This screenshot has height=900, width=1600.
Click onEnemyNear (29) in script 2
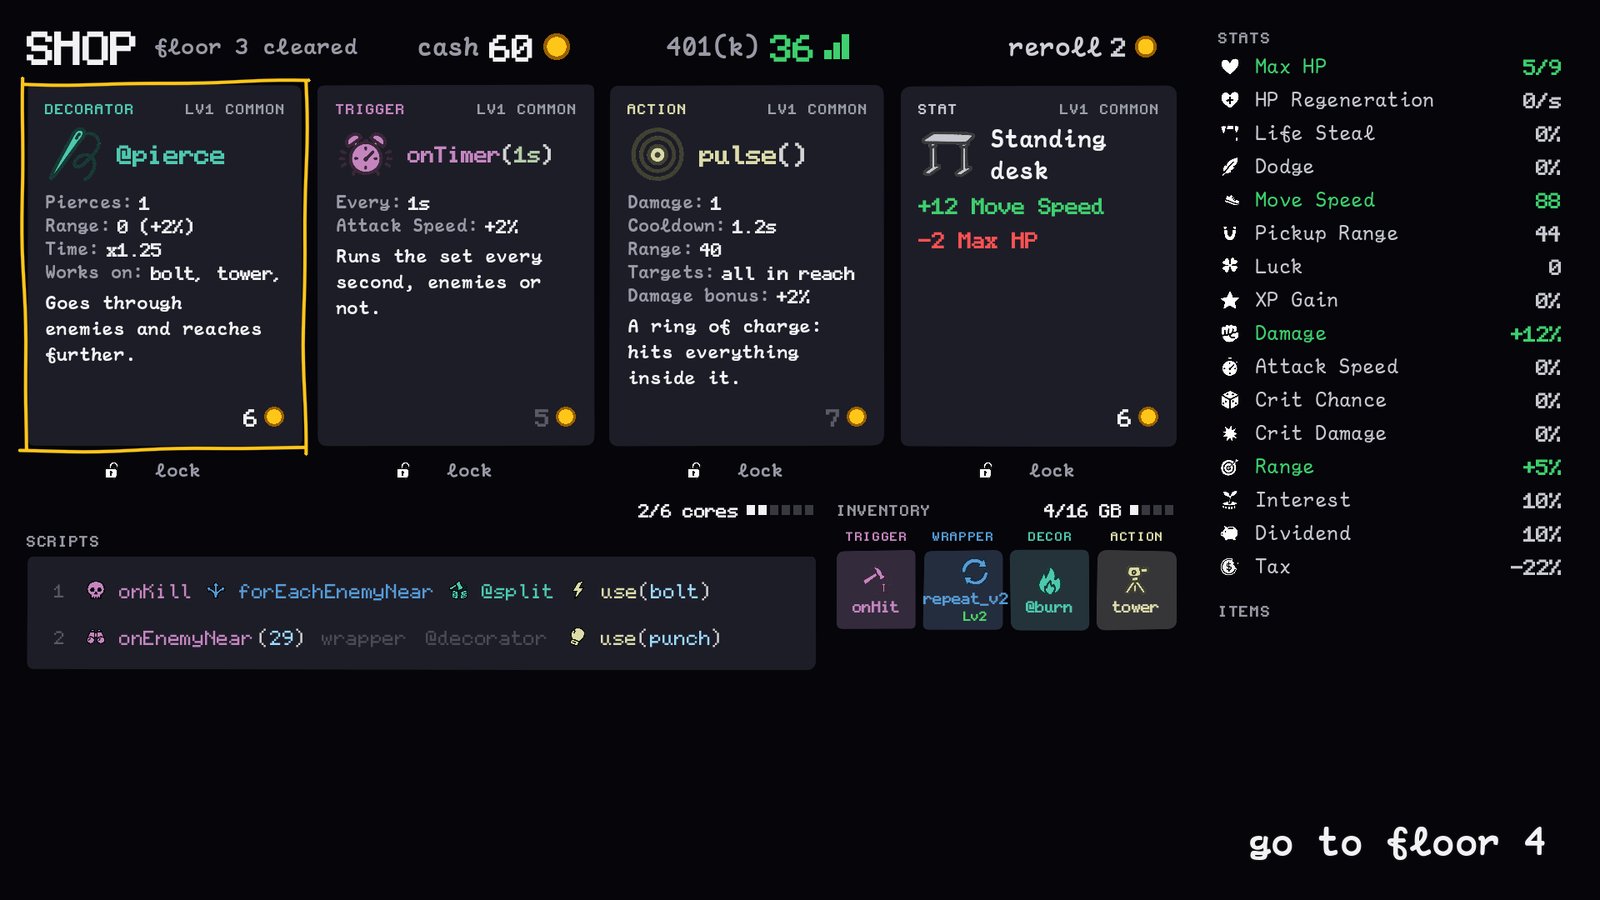(195, 638)
